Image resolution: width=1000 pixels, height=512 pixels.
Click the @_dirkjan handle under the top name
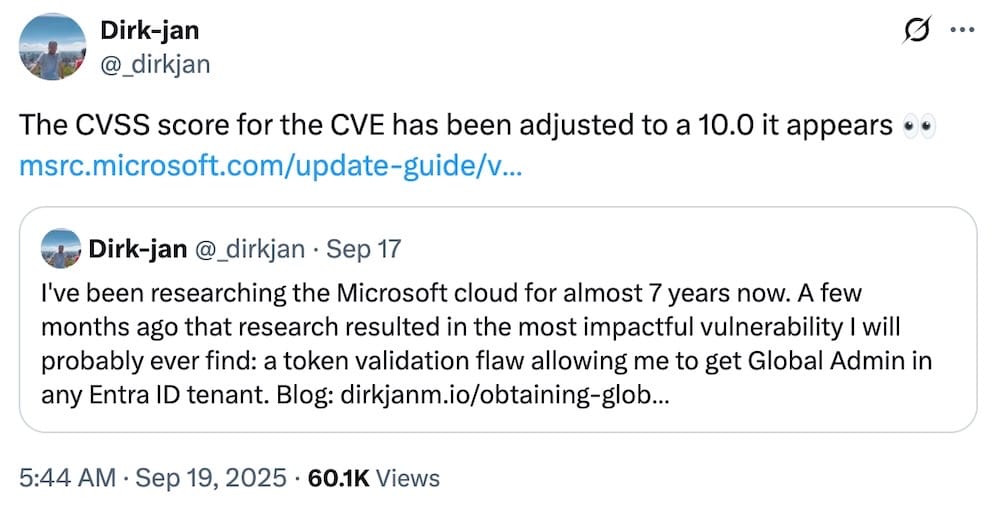tap(155, 64)
